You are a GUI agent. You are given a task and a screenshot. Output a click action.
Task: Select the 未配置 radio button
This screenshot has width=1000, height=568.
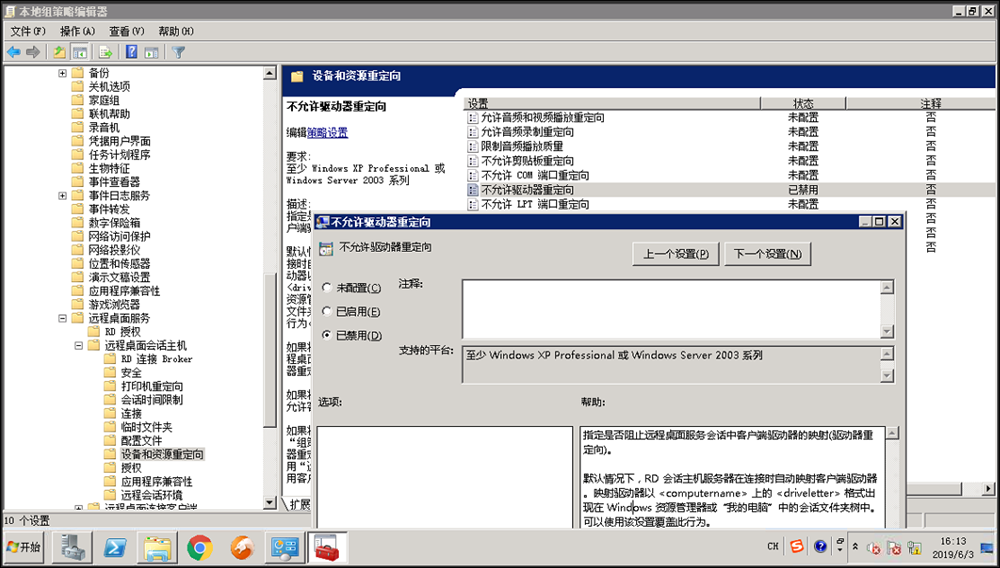coord(327,288)
